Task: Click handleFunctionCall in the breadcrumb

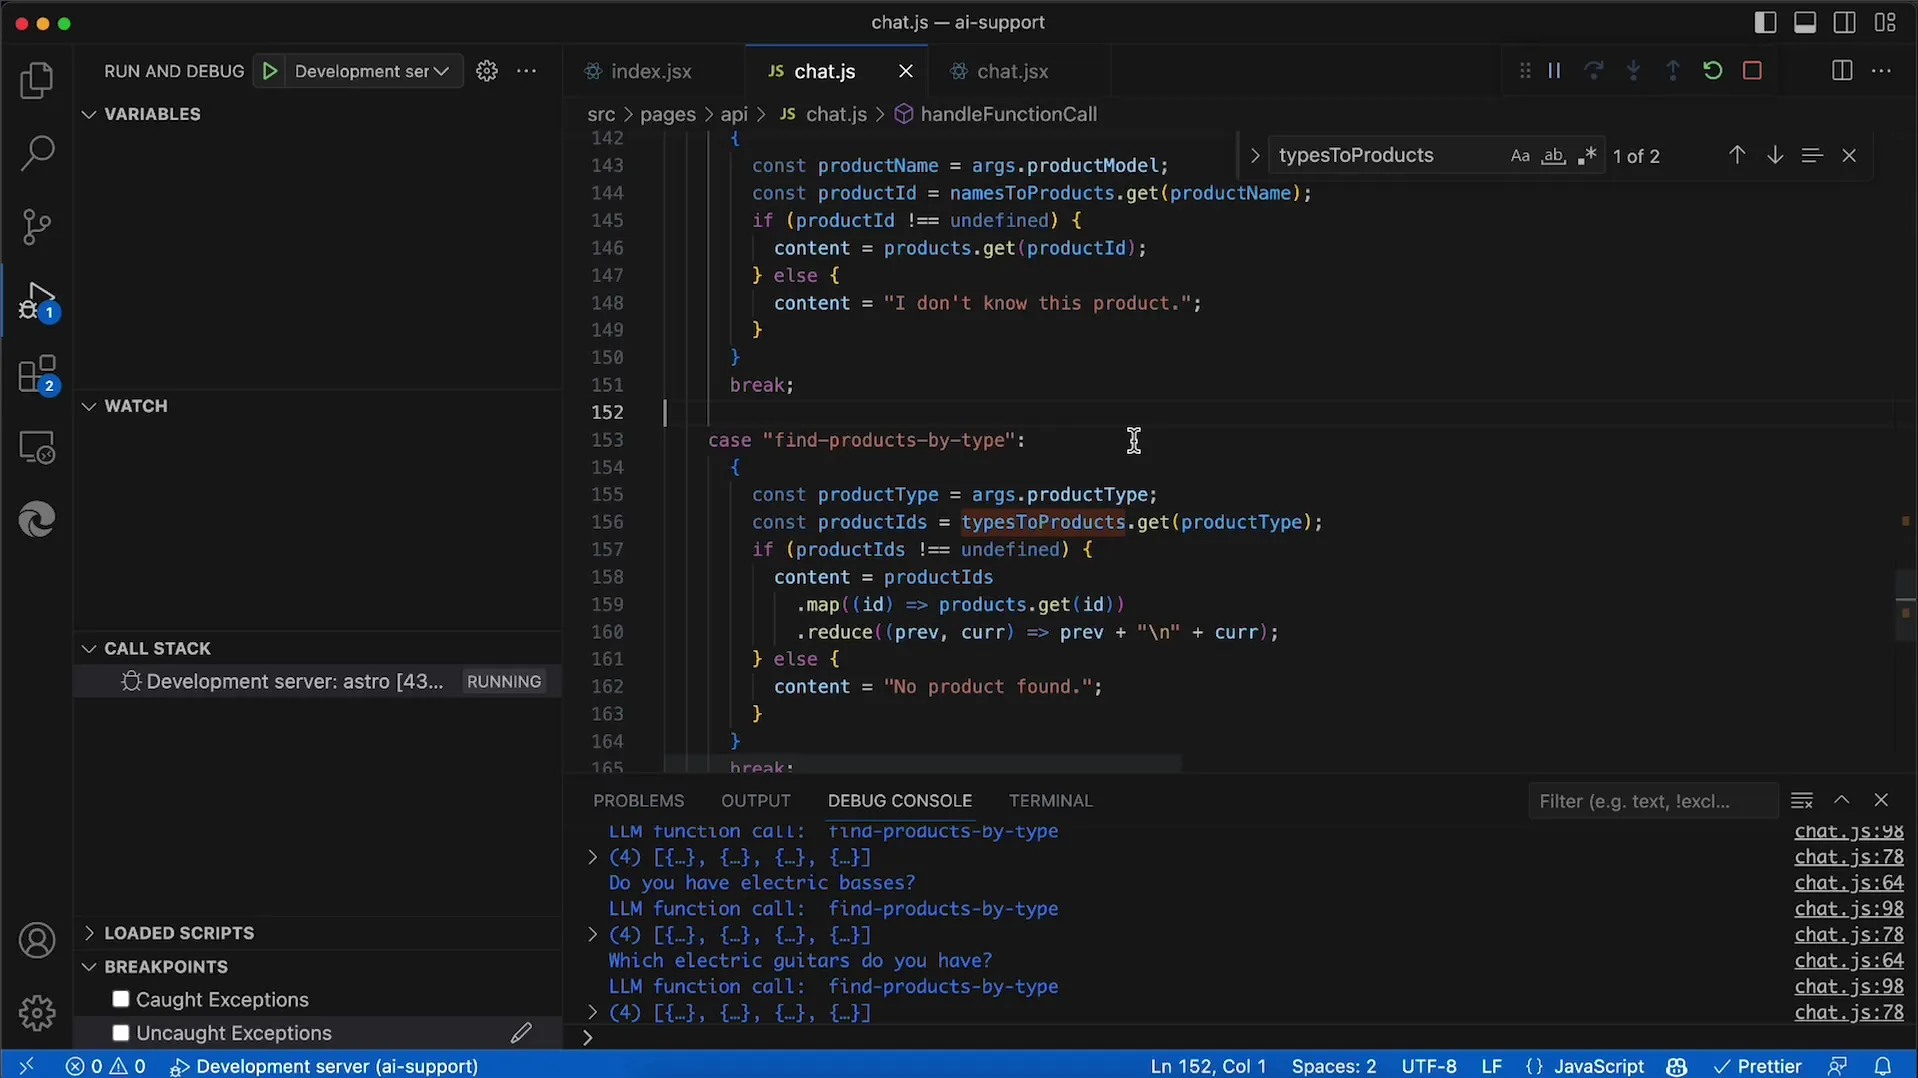Action: pyautogui.click(x=1008, y=114)
